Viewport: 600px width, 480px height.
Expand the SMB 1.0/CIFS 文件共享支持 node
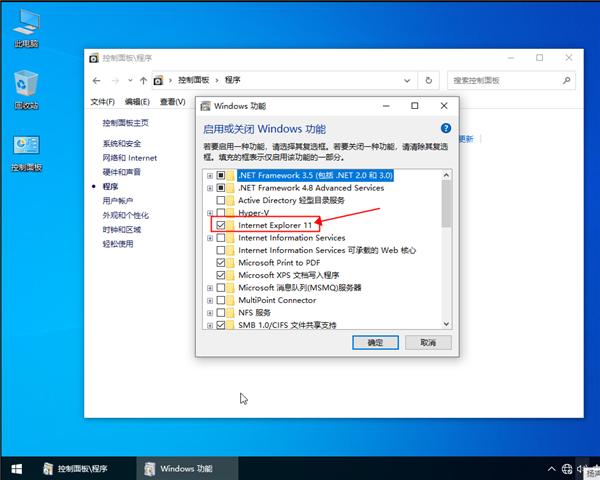(210, 325)
